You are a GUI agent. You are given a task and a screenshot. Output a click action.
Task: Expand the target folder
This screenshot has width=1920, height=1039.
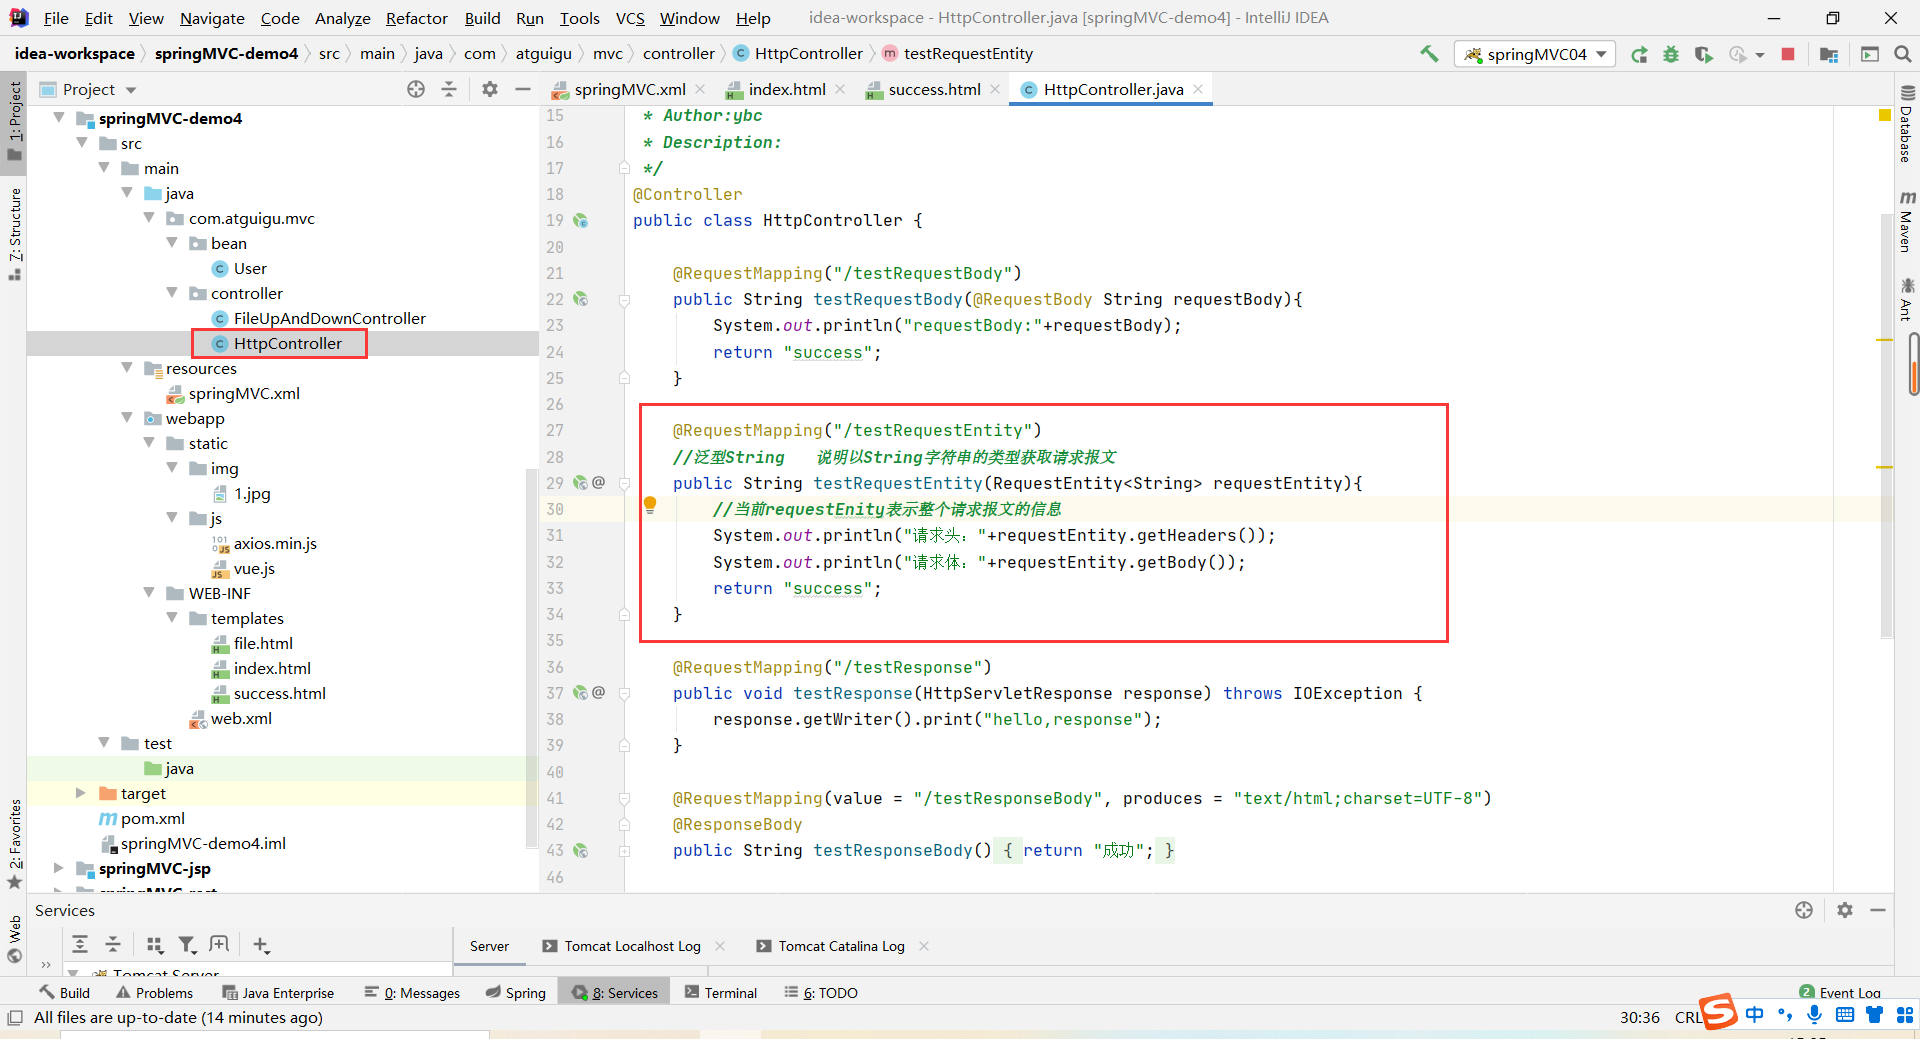pos(81,793)
